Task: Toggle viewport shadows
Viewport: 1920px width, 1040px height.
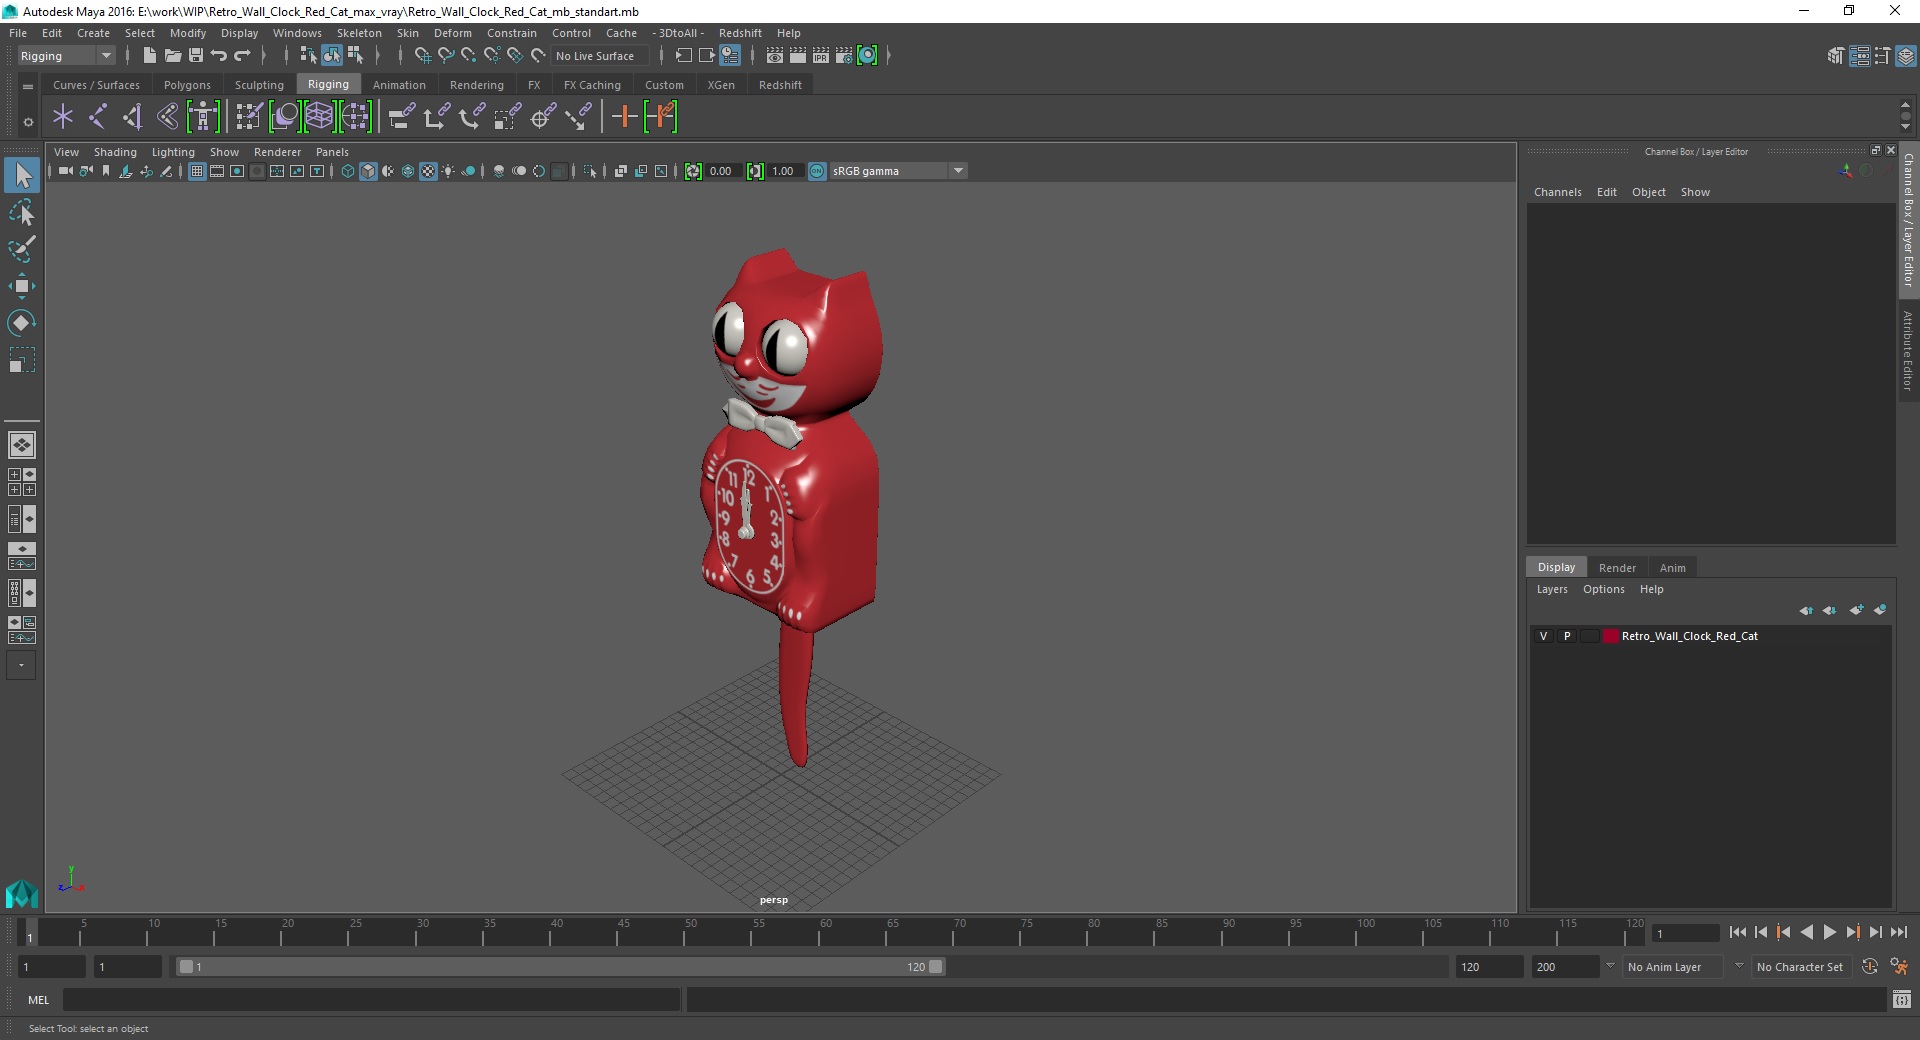Action: (x=468, y=171)
